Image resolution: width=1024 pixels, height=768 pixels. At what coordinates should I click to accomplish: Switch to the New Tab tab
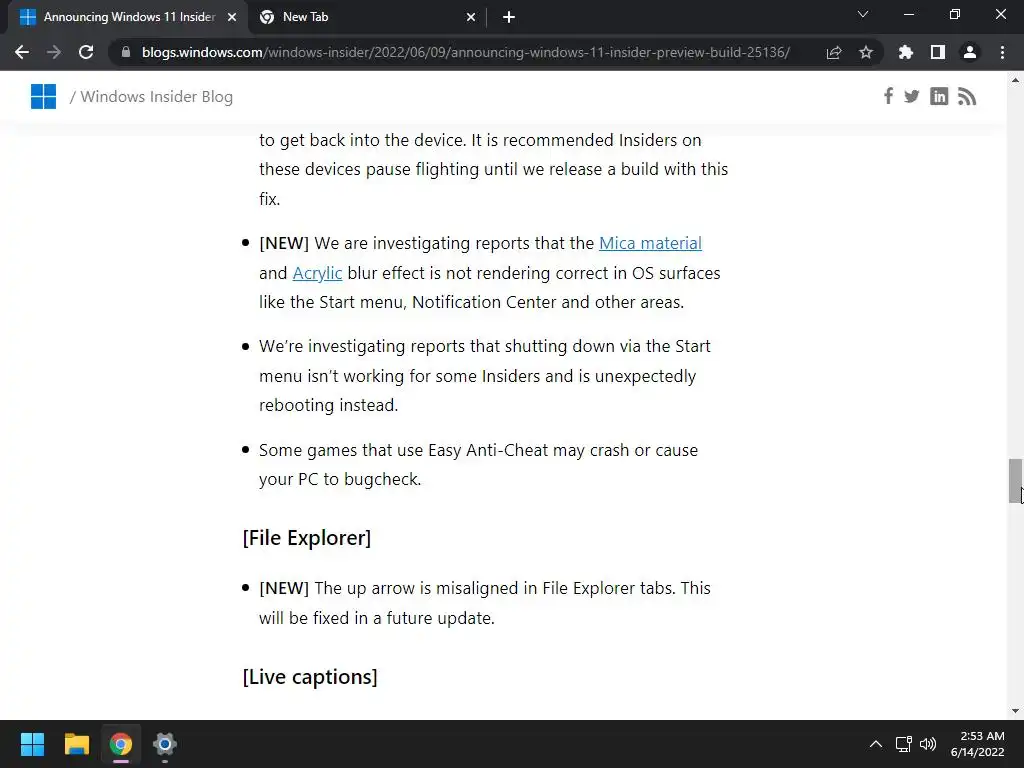pyautogui.click(x=368, y=17)
